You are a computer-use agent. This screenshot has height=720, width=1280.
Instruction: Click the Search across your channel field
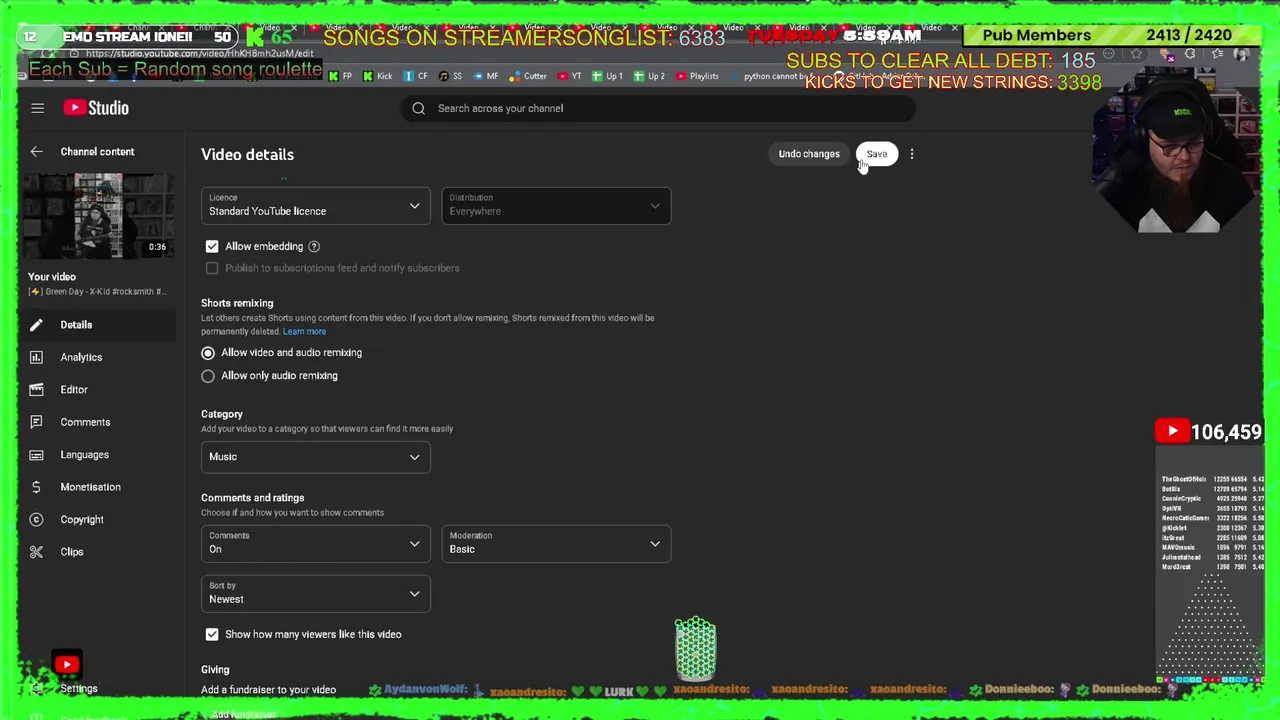pyautogui.click(x=660, y=108)
